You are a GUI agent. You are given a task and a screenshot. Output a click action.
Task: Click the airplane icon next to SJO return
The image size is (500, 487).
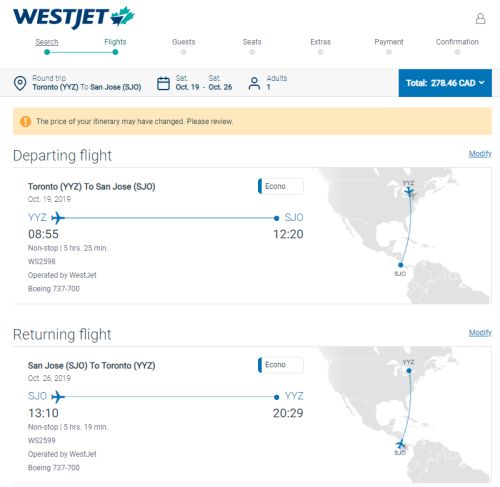(58, 397)
